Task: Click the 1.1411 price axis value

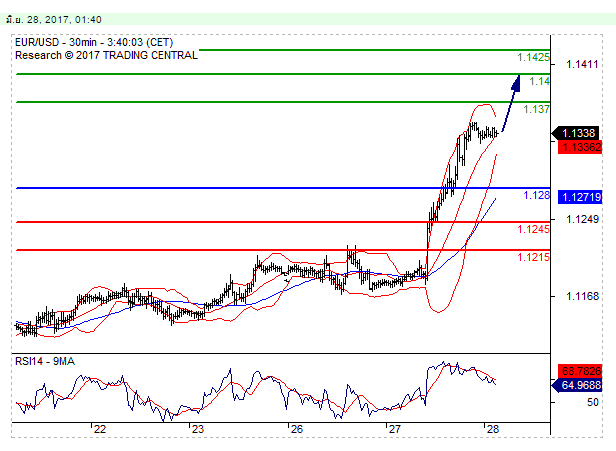Action: click(582, 64)
